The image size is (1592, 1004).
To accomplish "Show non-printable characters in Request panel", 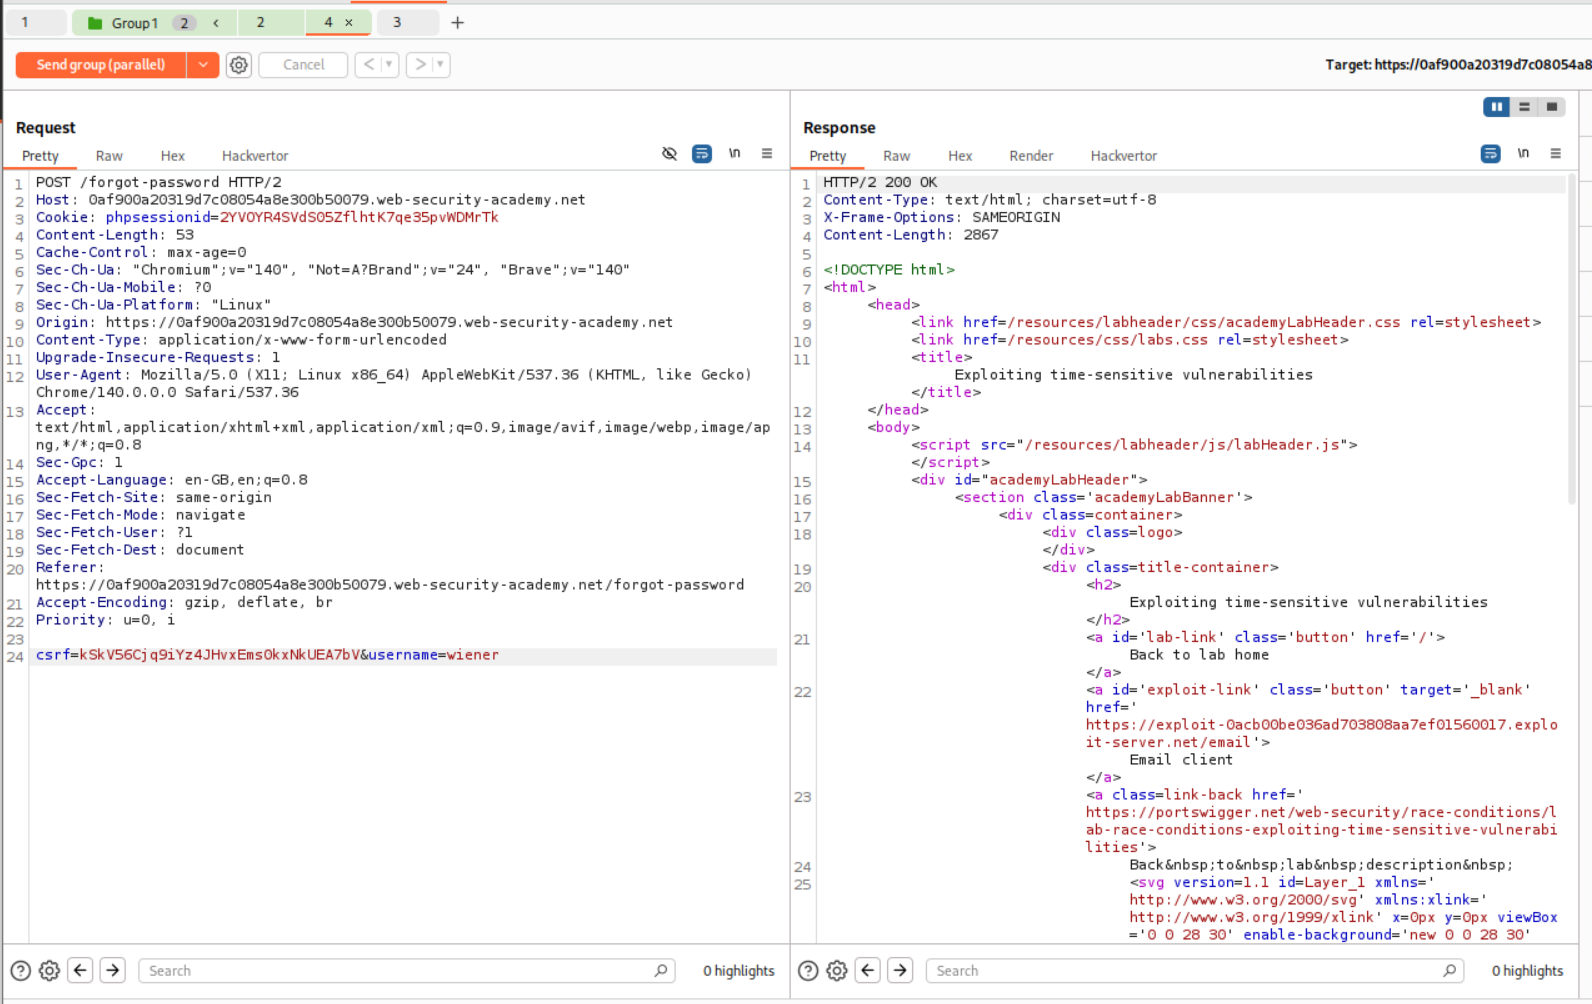I will coord(735,154).
